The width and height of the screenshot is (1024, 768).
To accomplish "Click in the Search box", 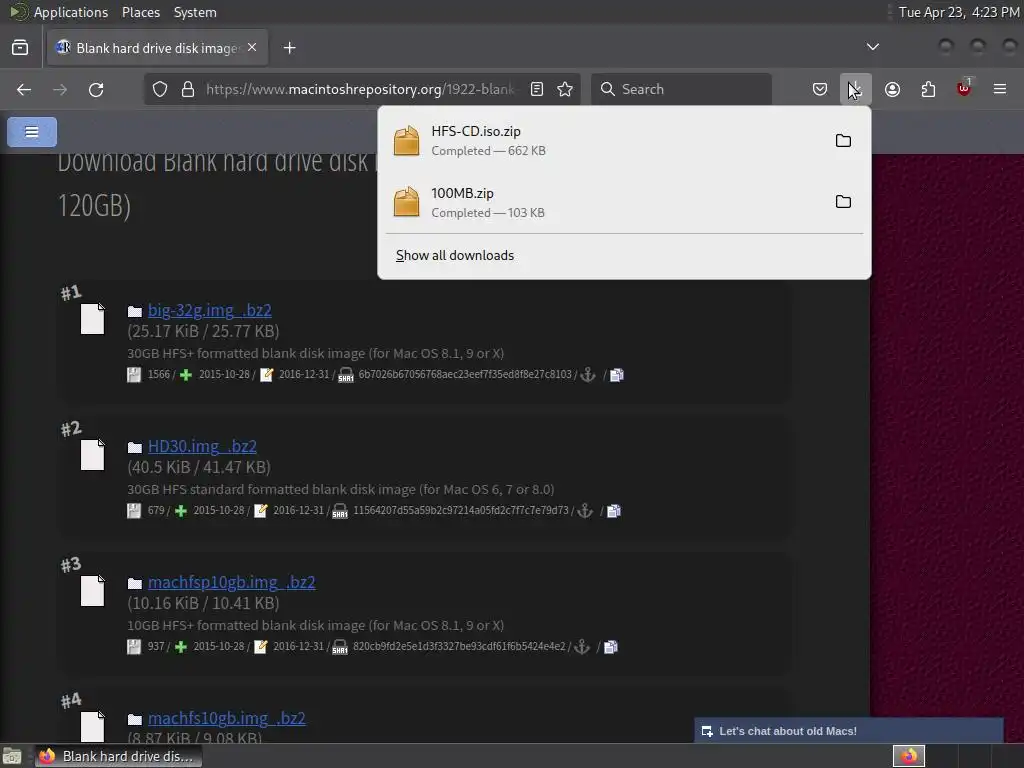I will [x=681, y=89].
